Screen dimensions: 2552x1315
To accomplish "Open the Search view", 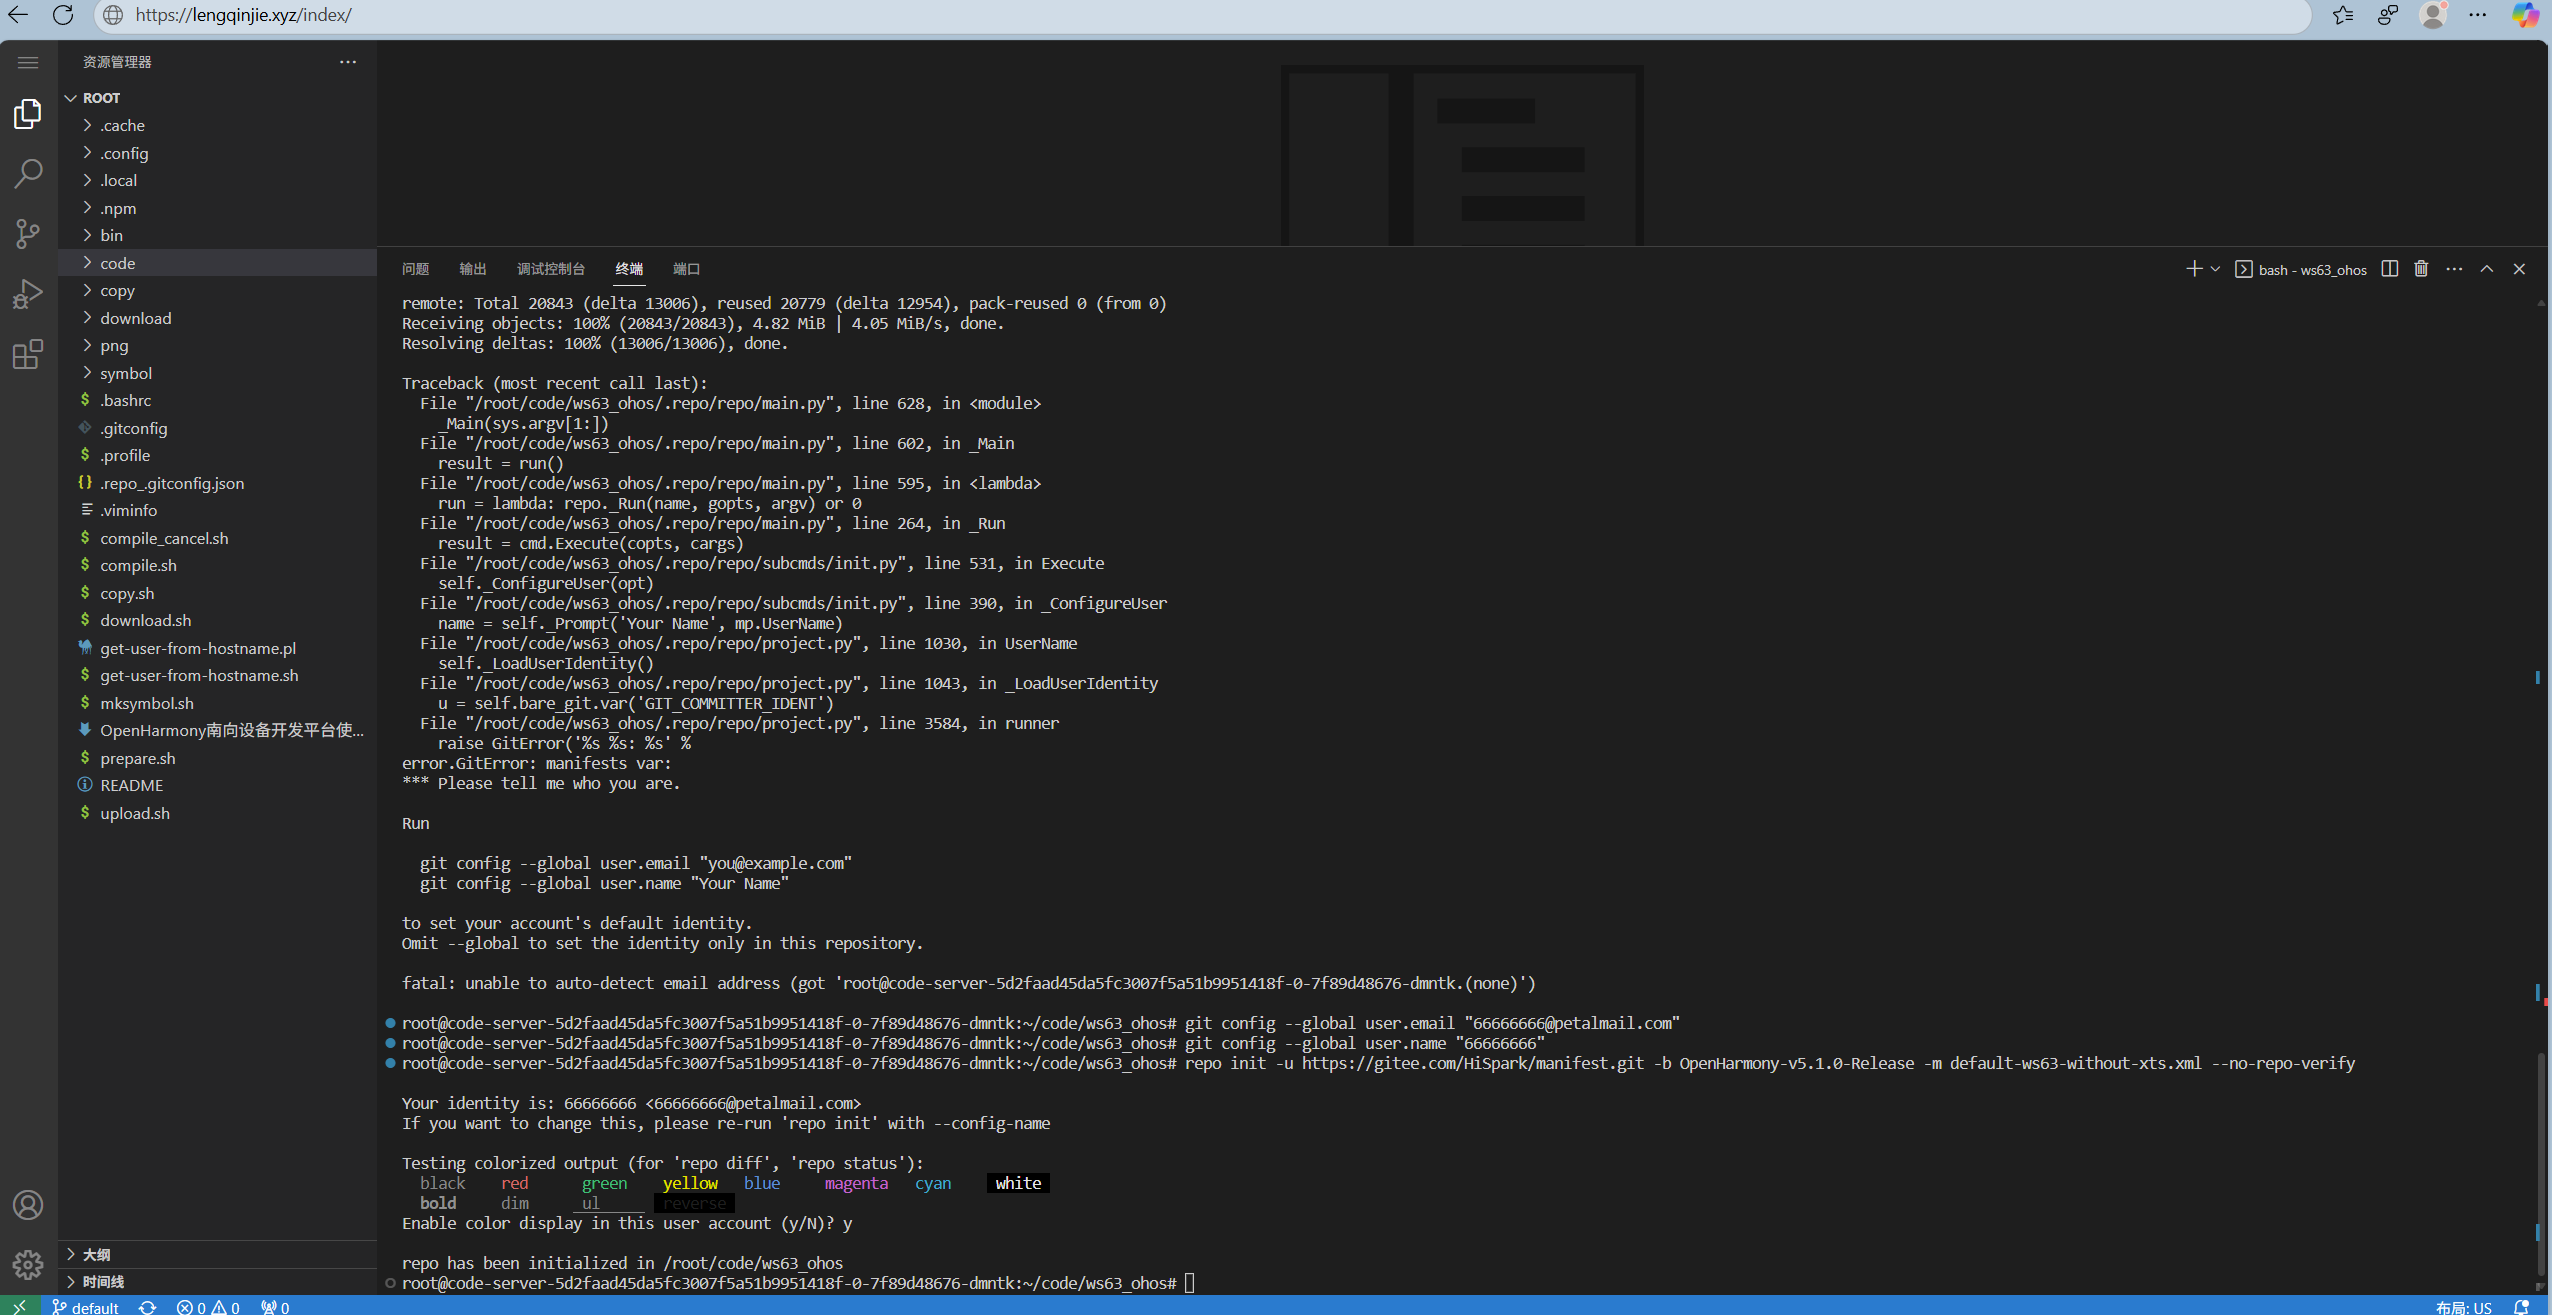I will click(x=27, y=173).
